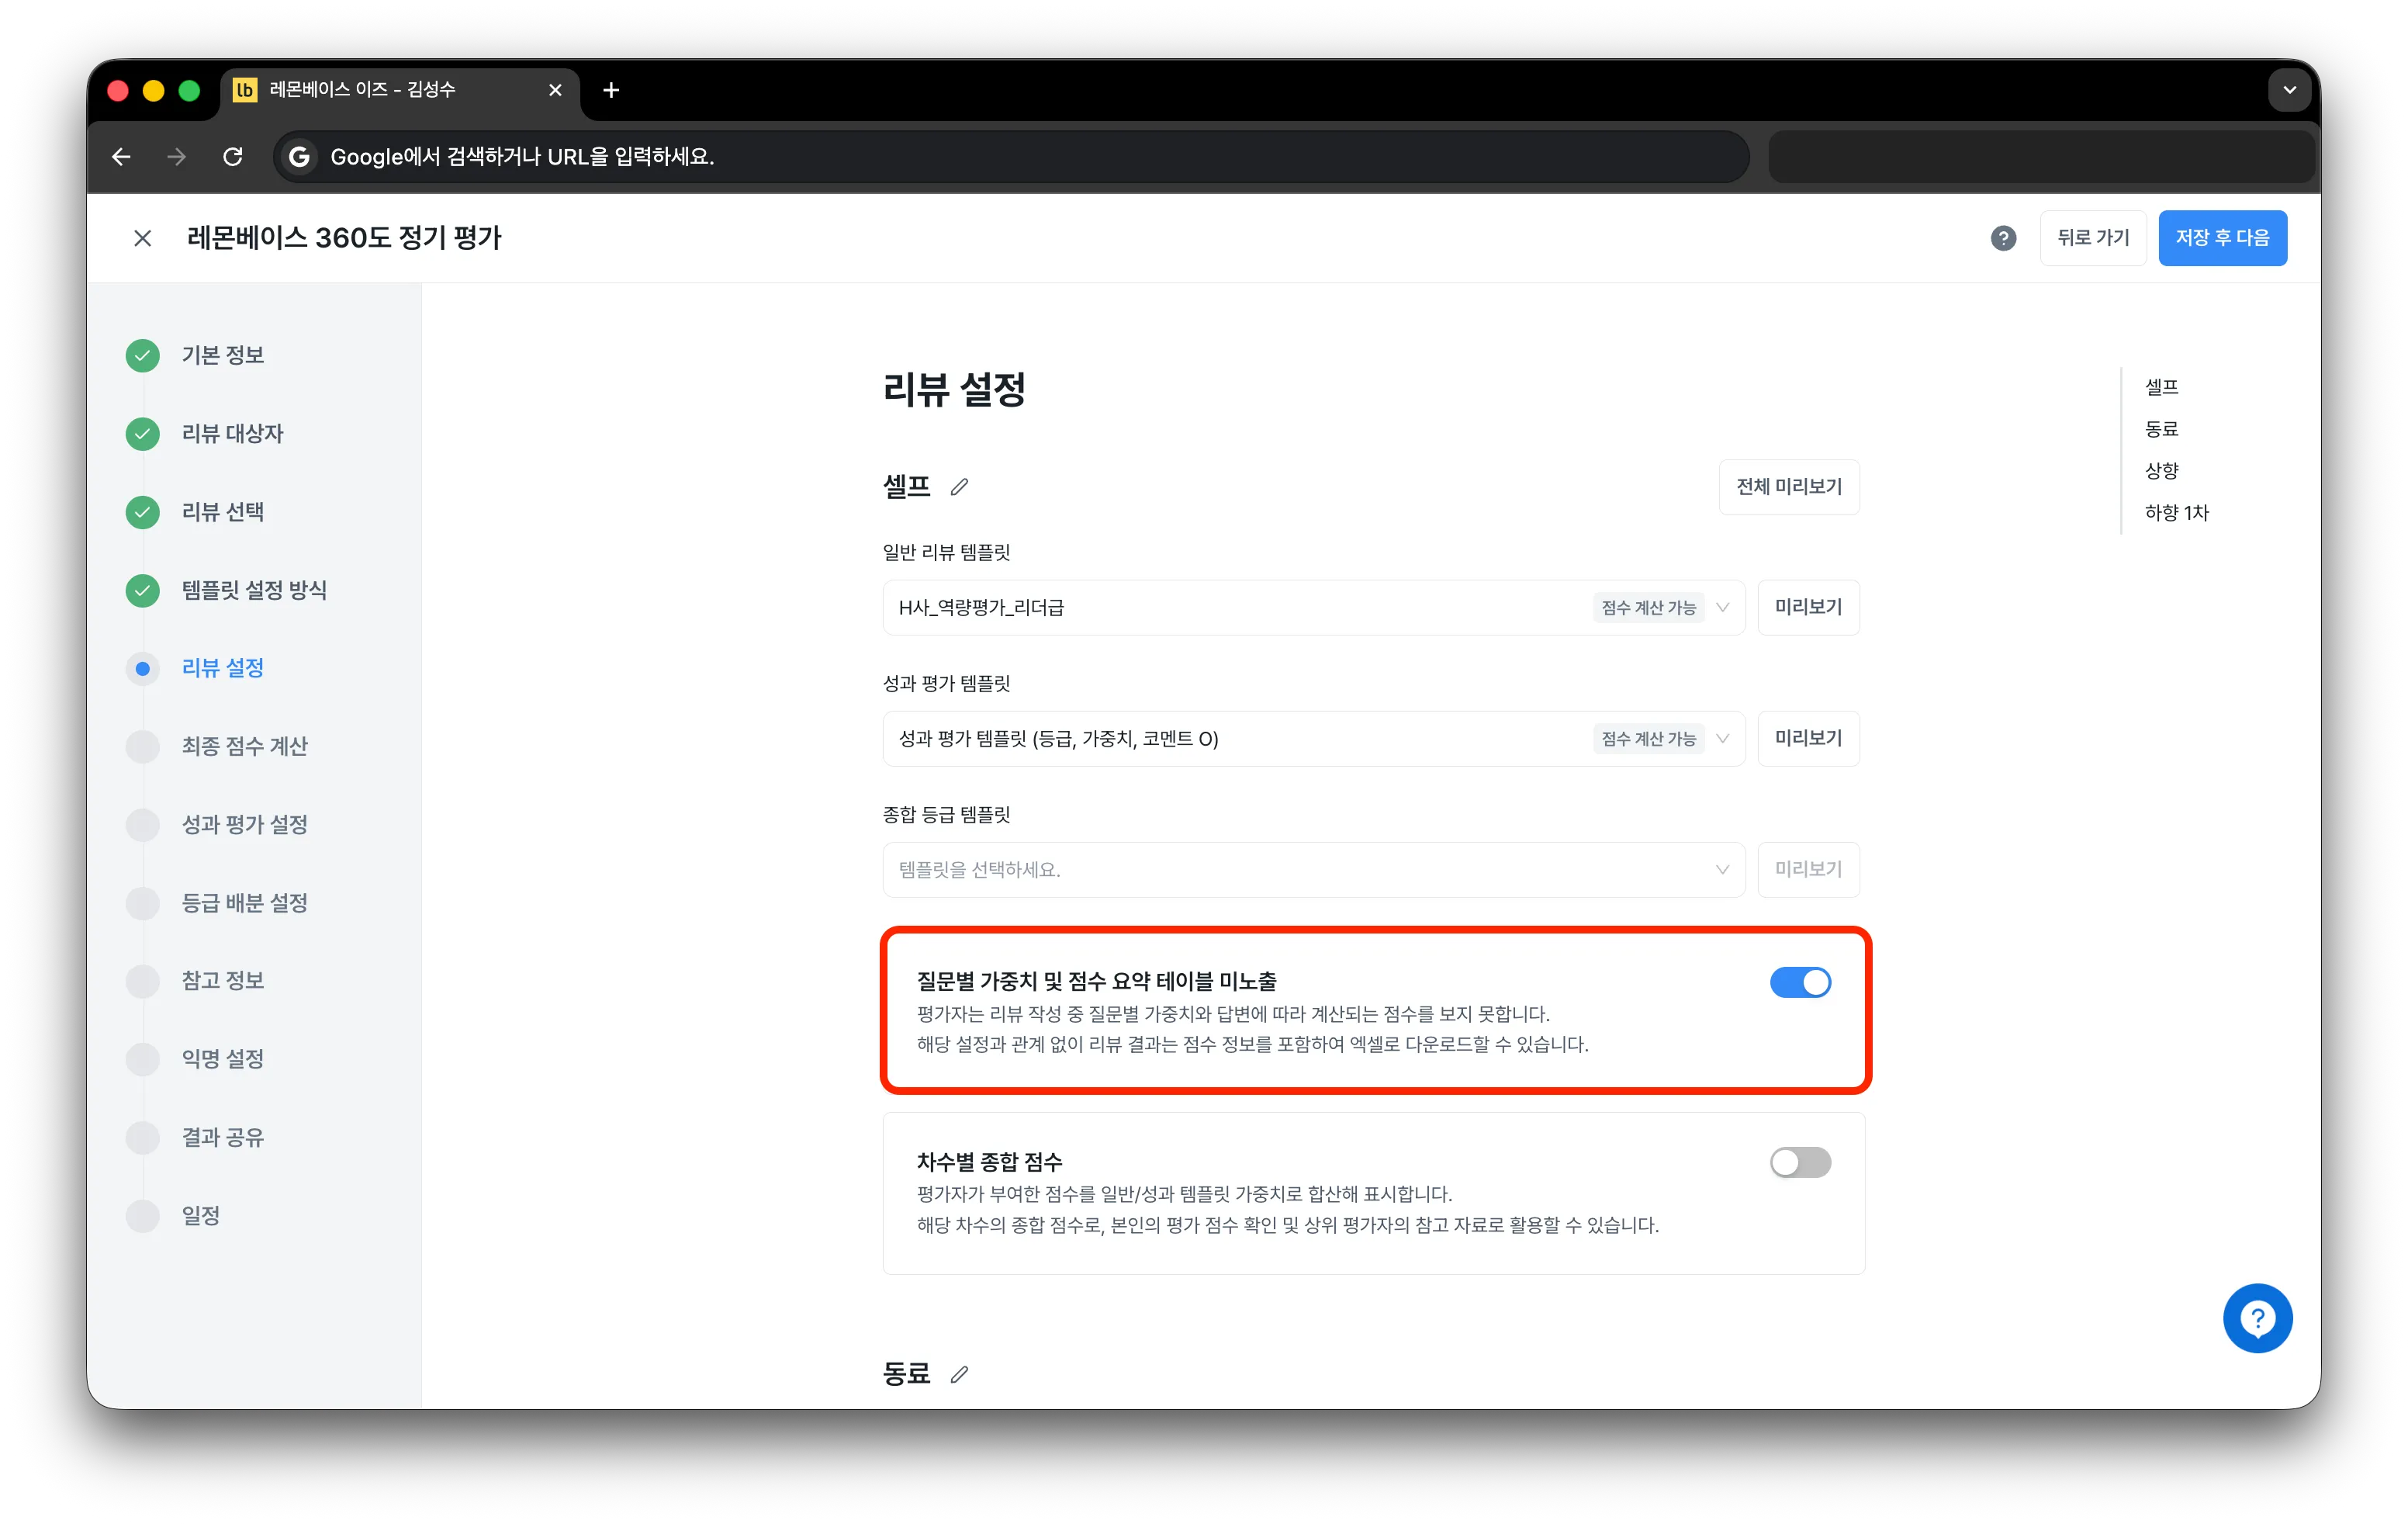The image size is (2408, 1524).
Task: Go to the 결과 공유 step
Action: coord(222,1137)
